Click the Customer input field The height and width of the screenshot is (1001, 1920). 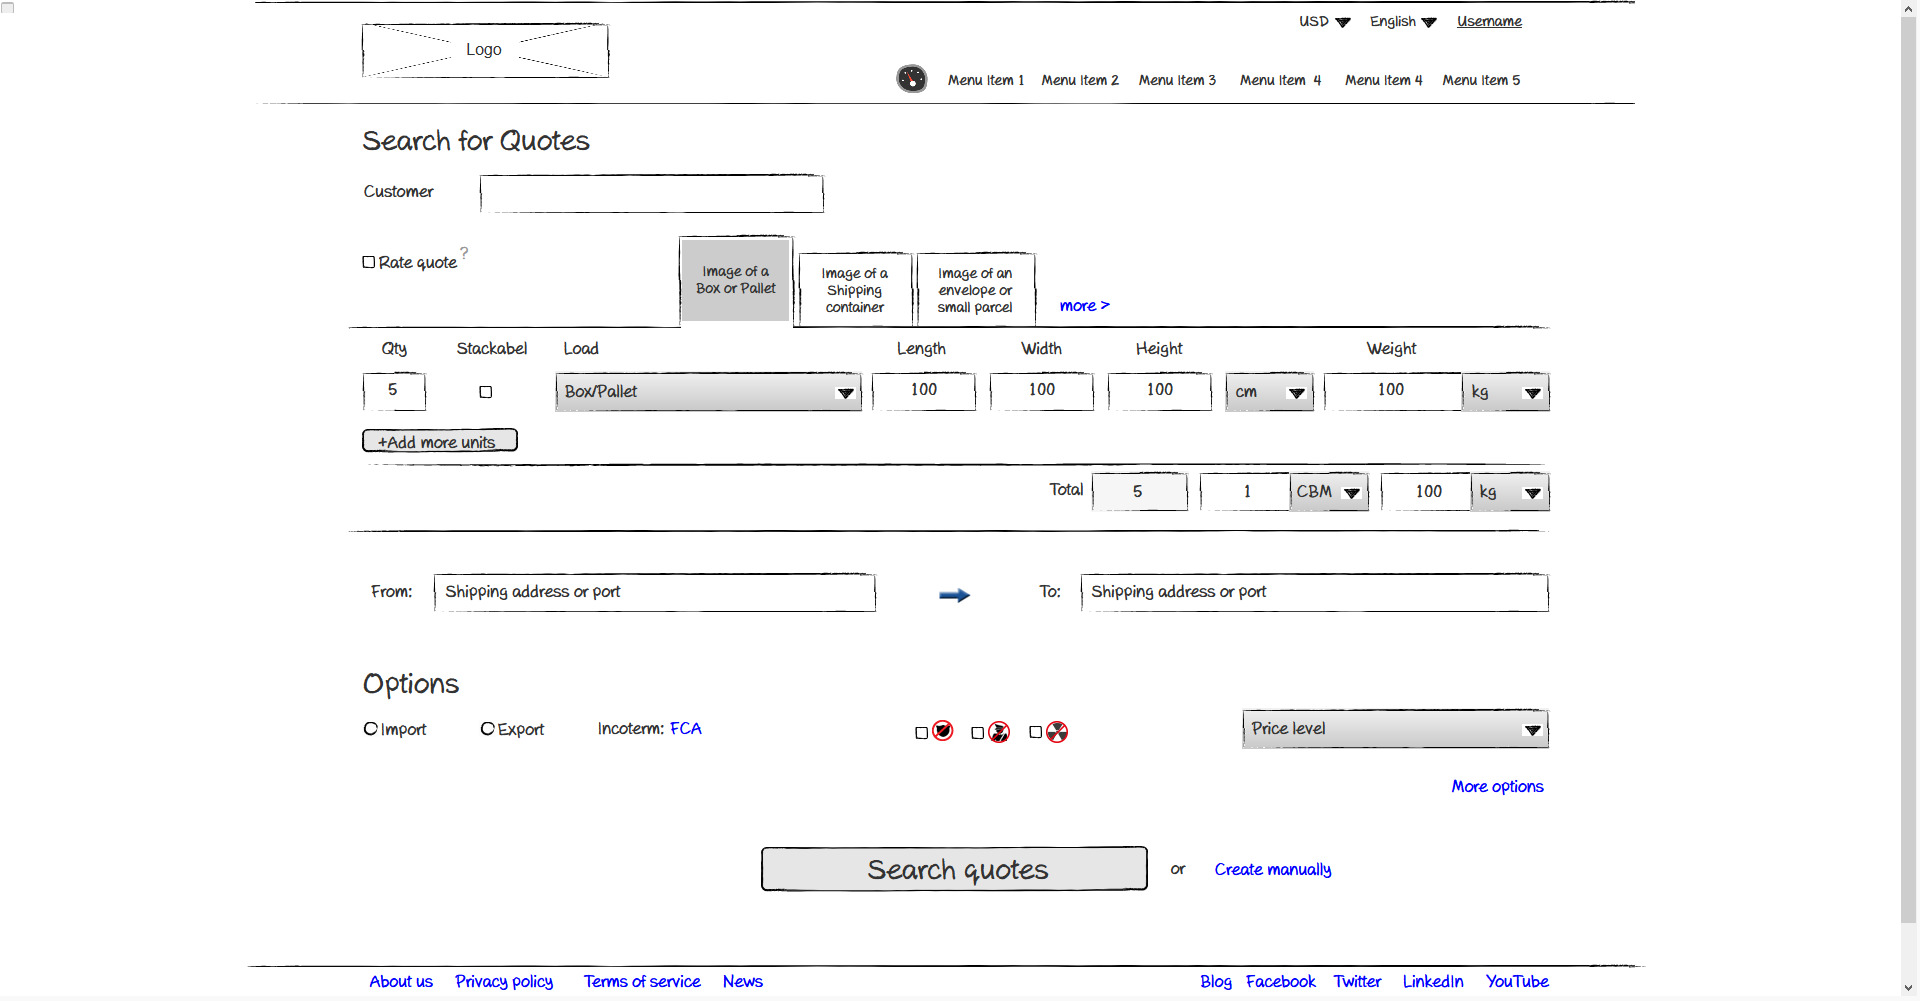tap(651, 194)
